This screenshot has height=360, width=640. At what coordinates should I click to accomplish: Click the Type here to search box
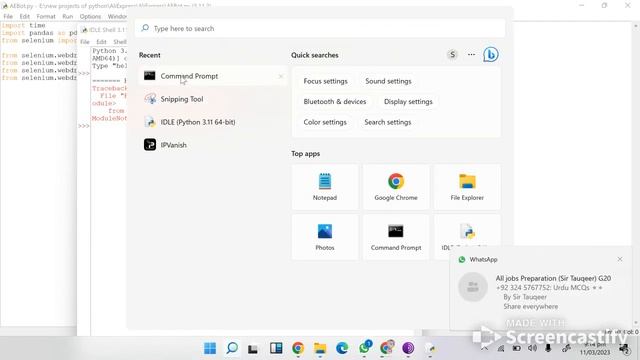click(320, 29)
